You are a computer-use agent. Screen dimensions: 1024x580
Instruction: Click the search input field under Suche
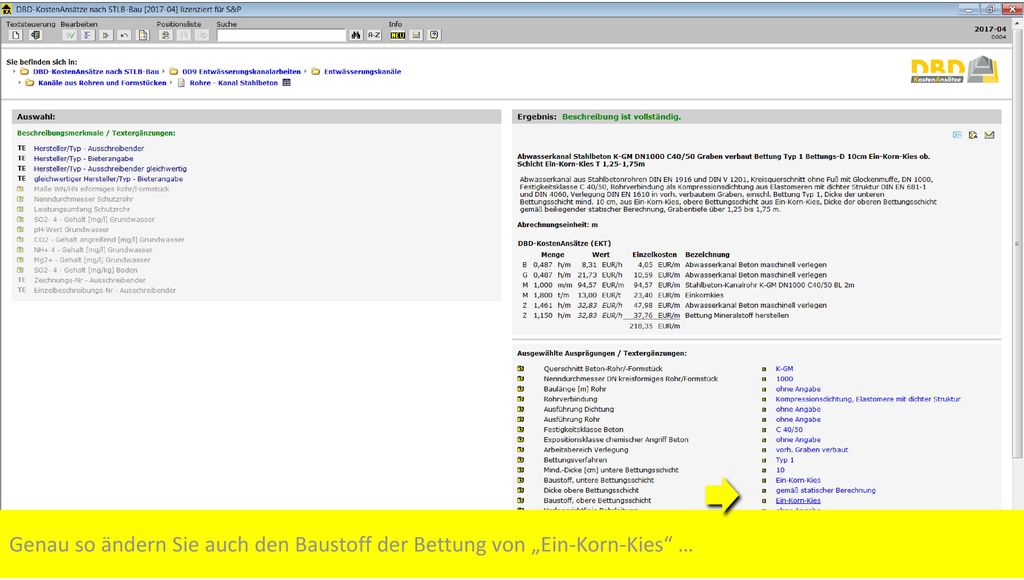pyautogui.click(x=281, y=35)
